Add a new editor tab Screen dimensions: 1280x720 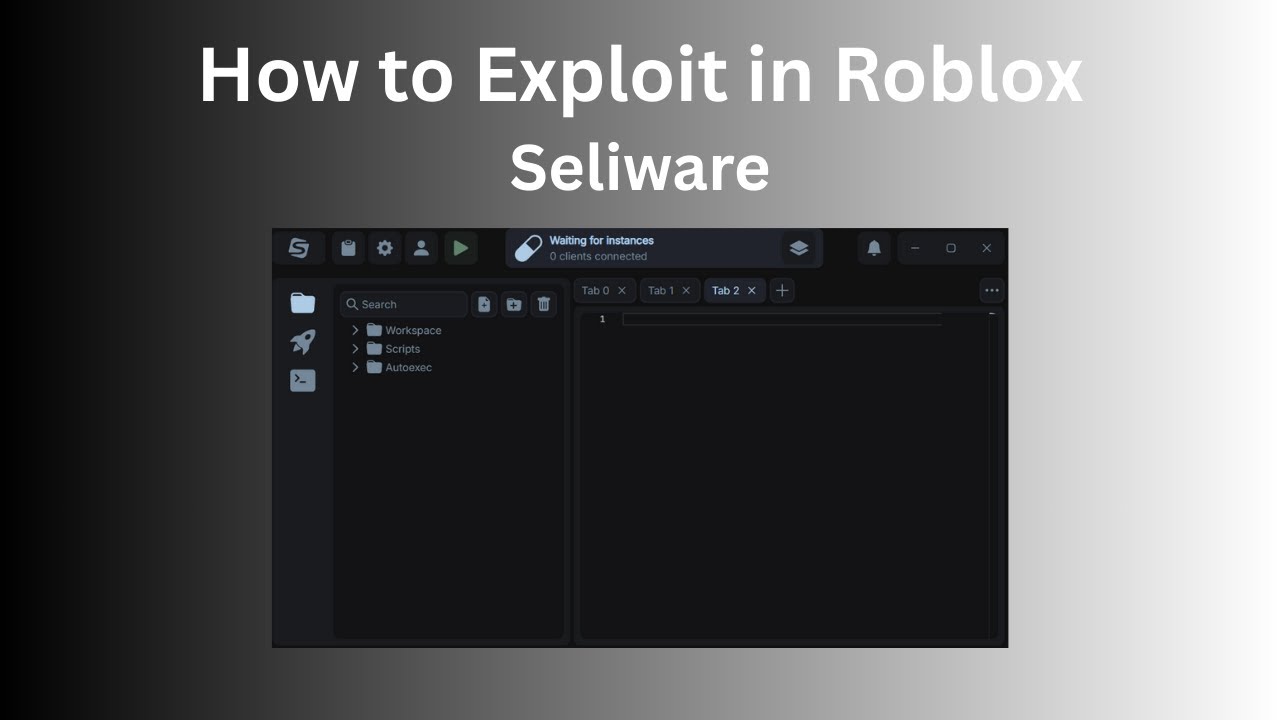coord(782,291)
